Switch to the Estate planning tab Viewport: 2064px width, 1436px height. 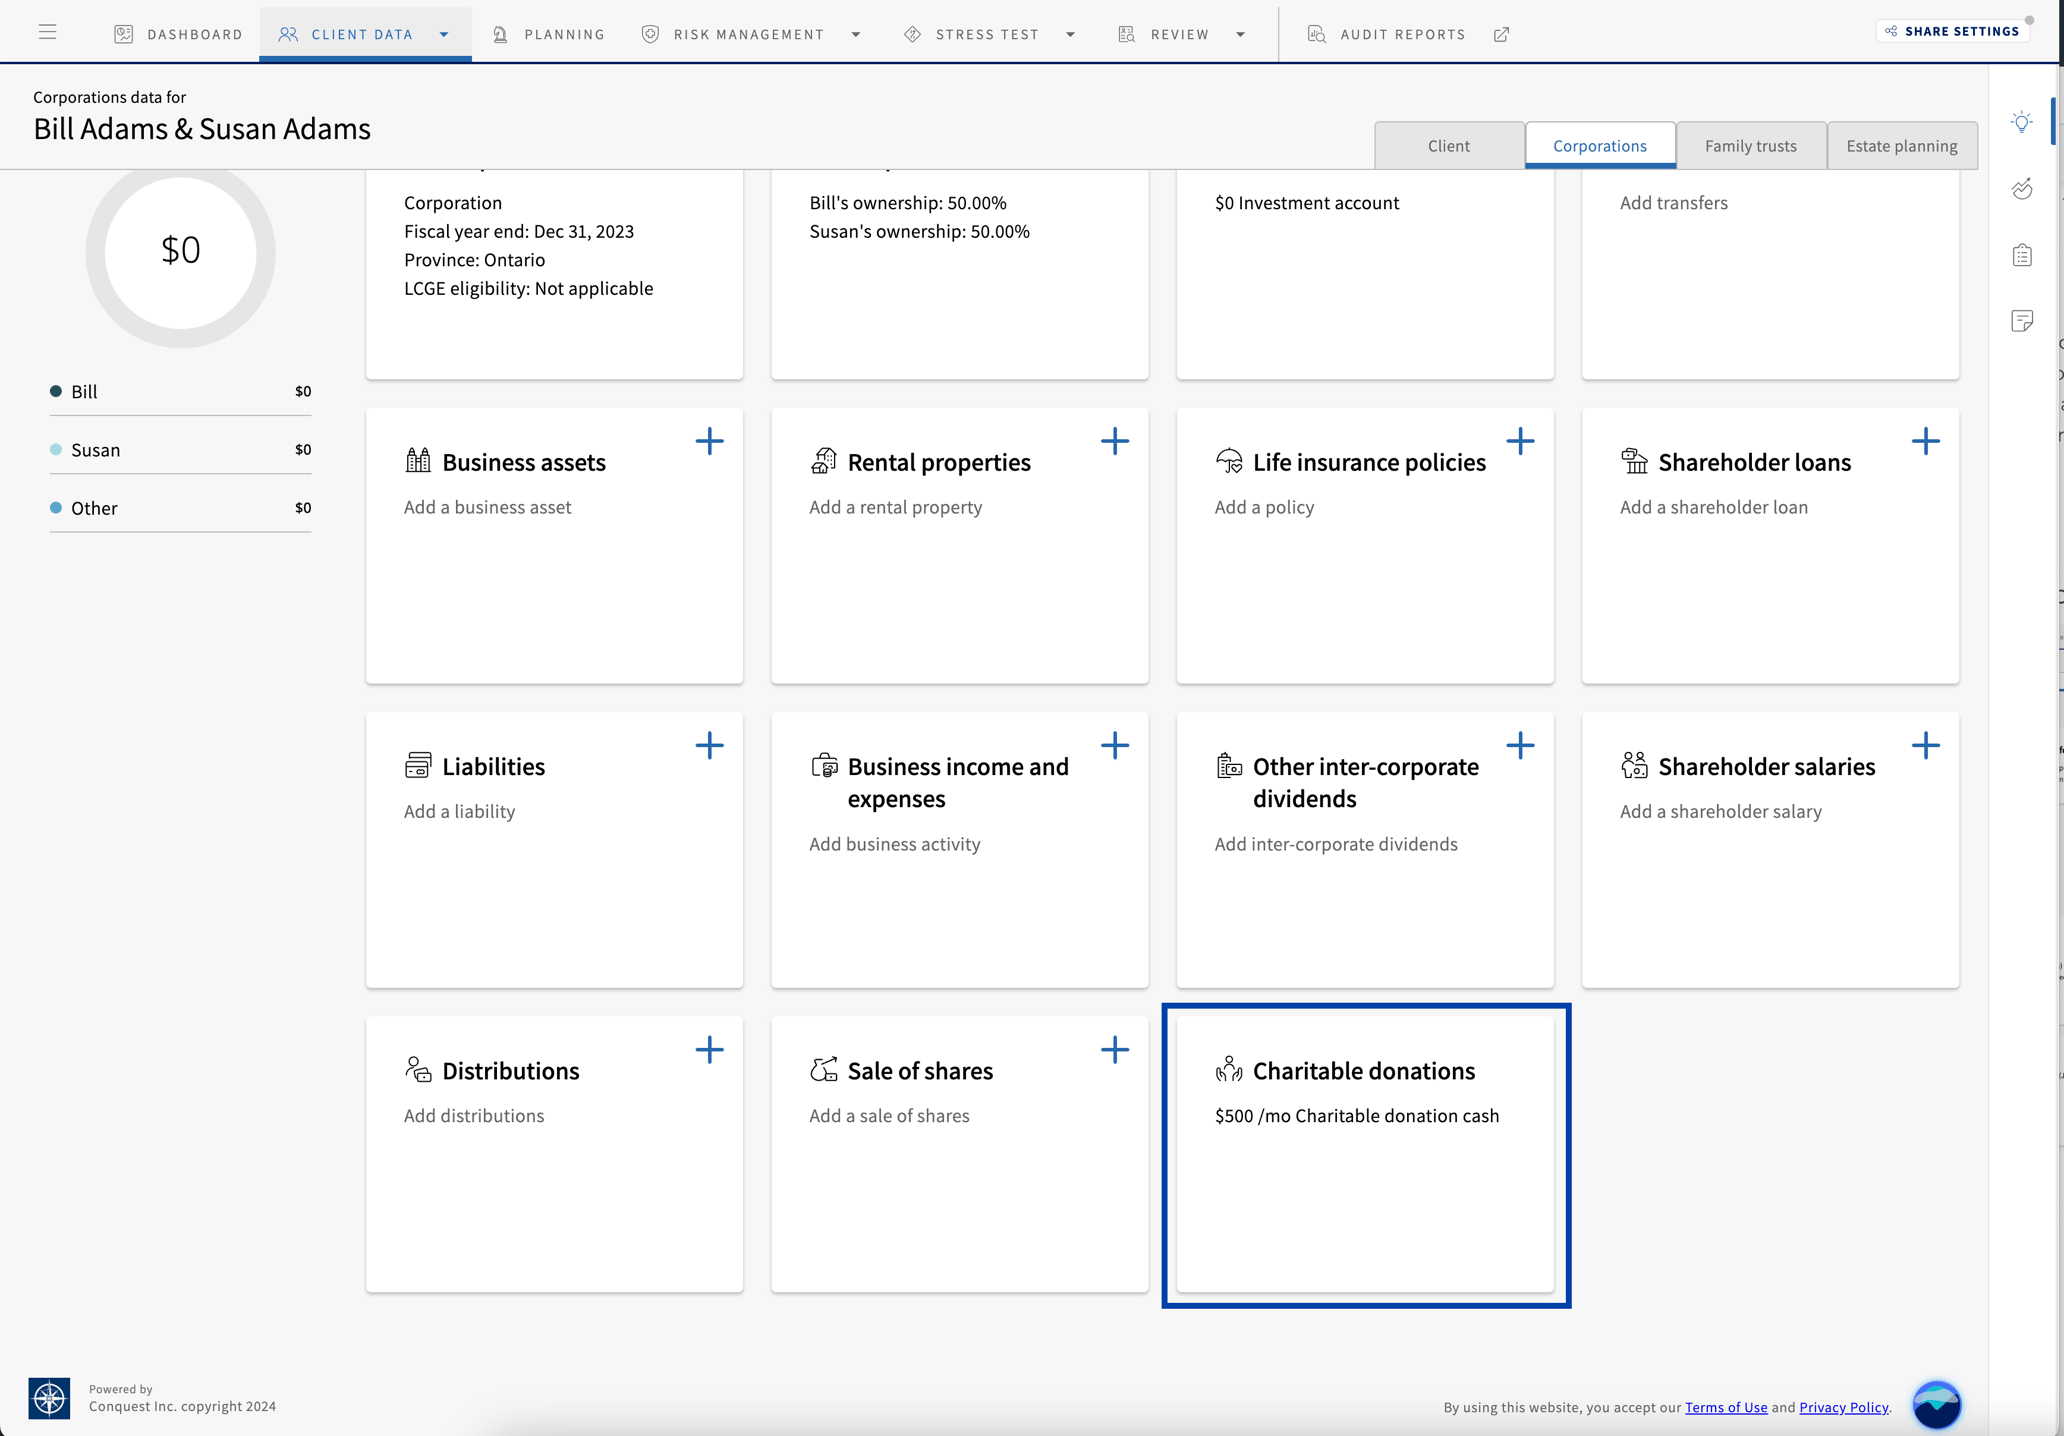[x=1901, y=146]
